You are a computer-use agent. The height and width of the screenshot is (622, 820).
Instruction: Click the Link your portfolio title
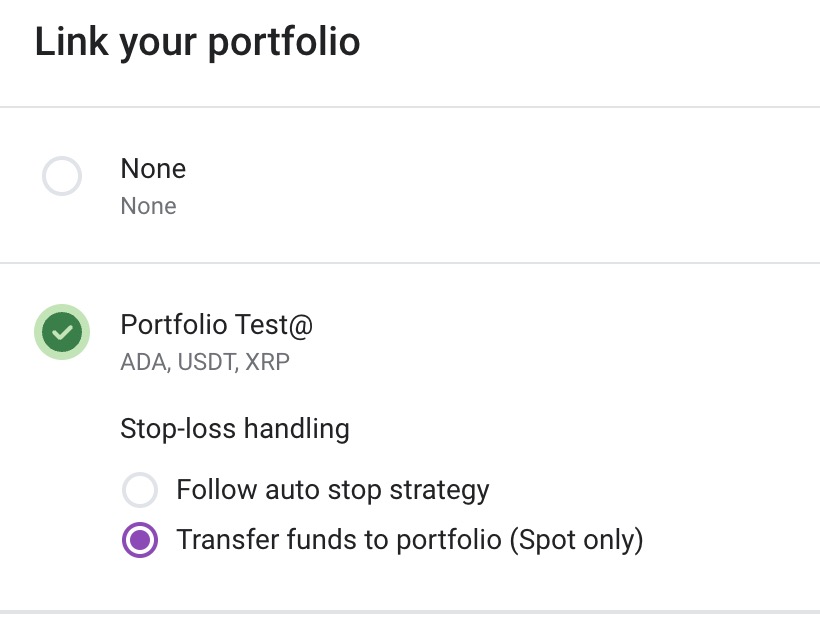(x=197, y=42)
